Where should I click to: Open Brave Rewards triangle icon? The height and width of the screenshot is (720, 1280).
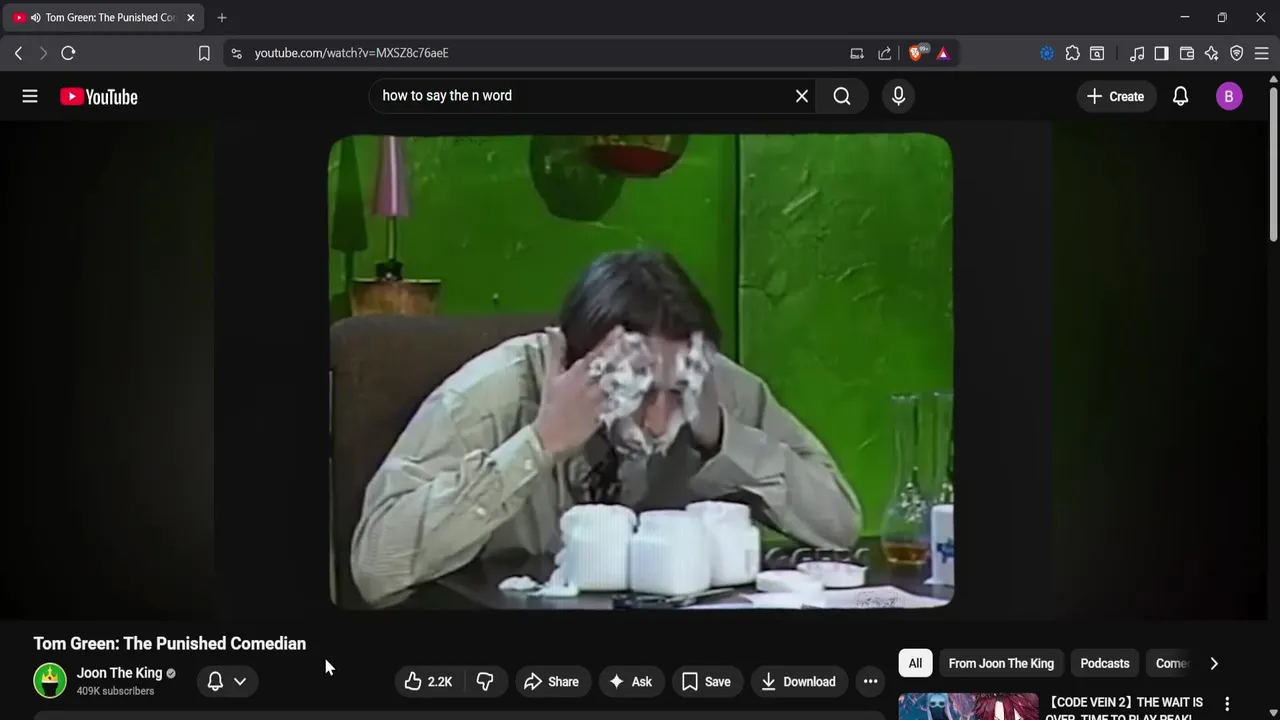pyautogui.click(x=943, y=53)
